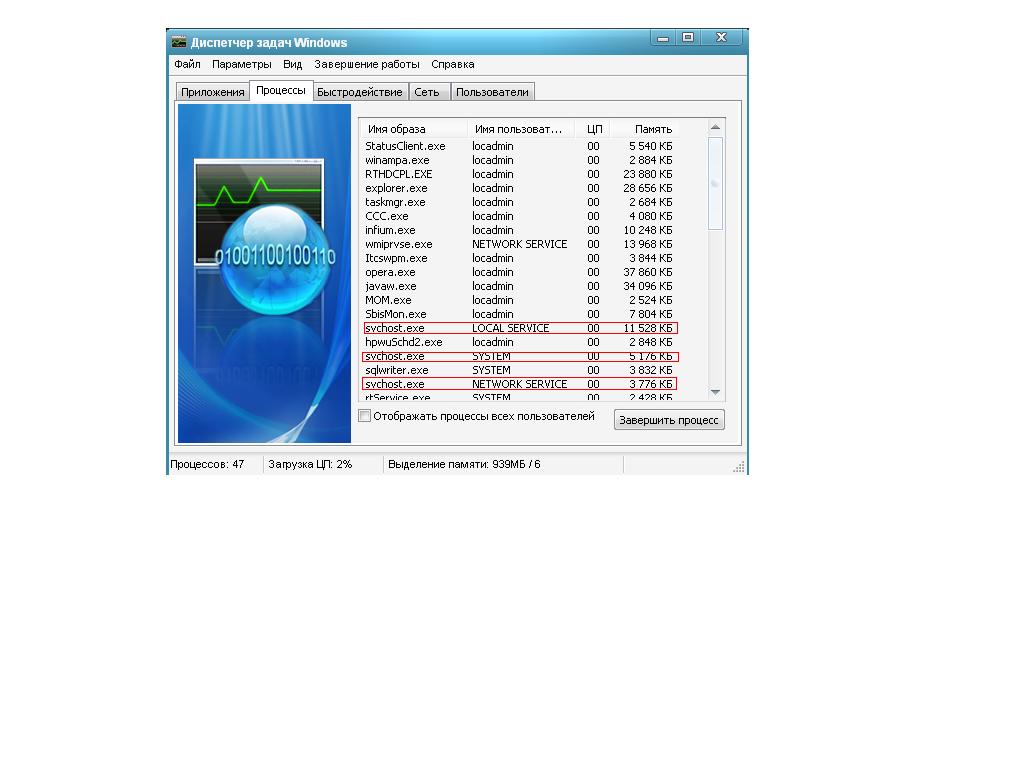This screenshot has width=1024, height=768.
Task: Click the Task Manager side image
Action: pos(264,274)
